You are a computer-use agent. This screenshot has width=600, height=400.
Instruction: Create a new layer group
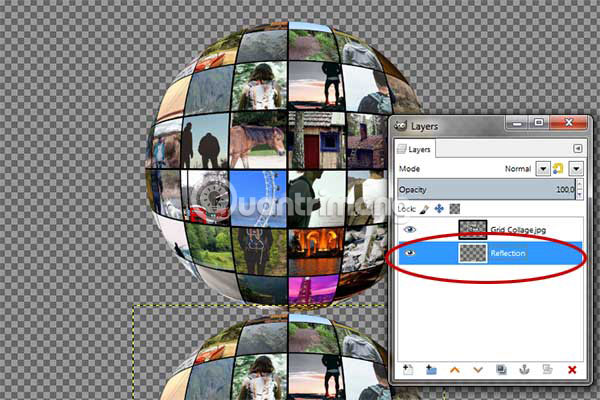(430, 369)
